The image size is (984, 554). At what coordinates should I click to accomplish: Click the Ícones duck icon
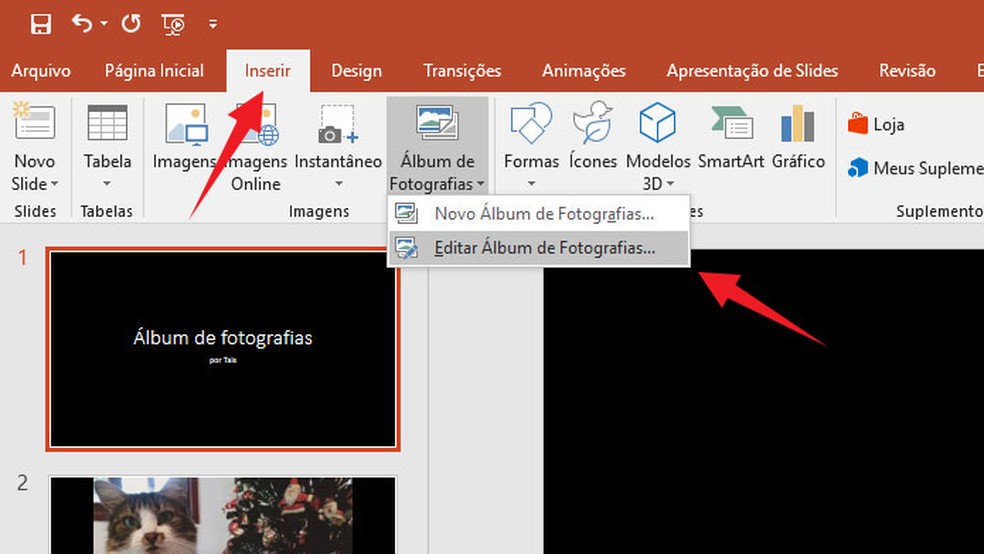(593, 122)
